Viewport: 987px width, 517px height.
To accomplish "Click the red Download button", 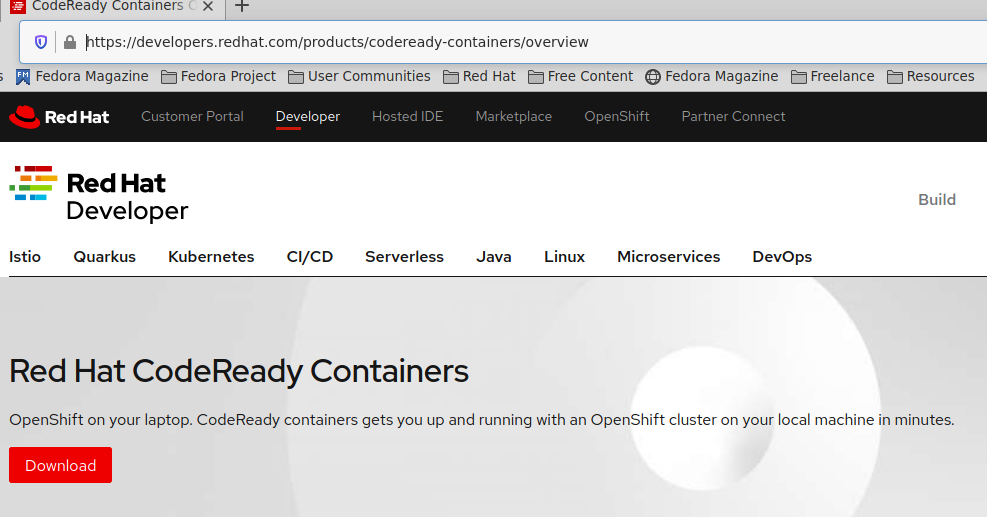I will click(60, 465).
